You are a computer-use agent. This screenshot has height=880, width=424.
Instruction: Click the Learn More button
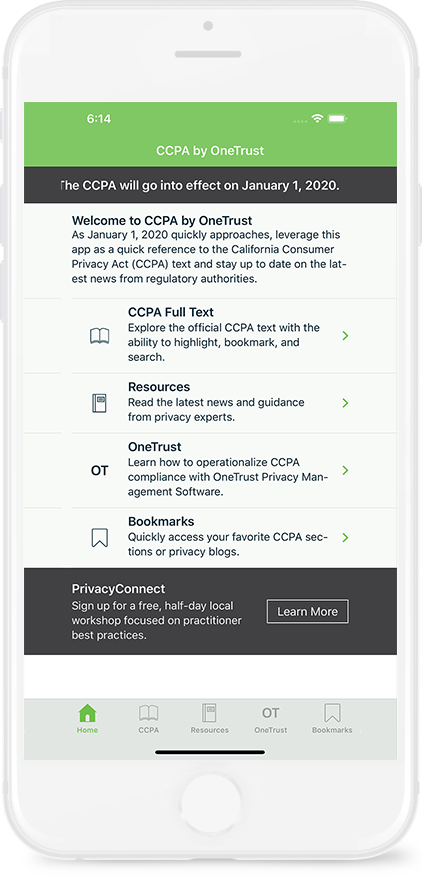[308, 612]
